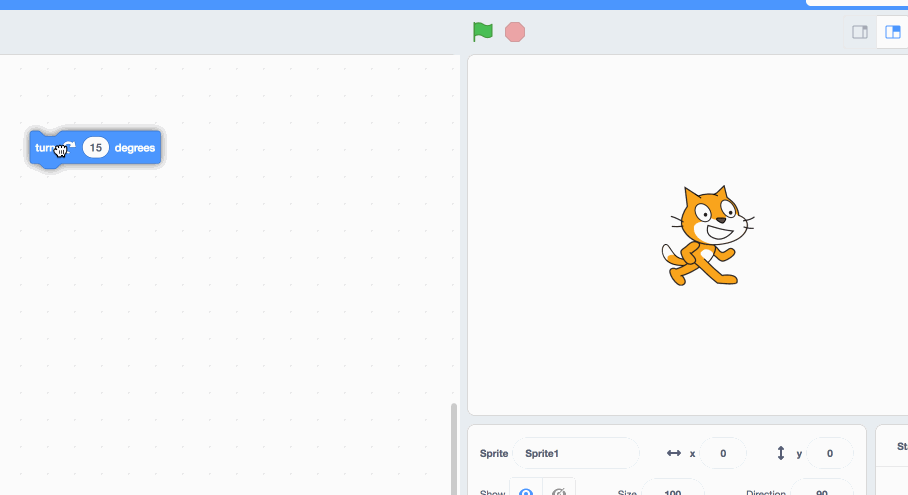This screenshot has width=908, height=495.
Task: Click the x position field
Action: (x=723, y=453)
